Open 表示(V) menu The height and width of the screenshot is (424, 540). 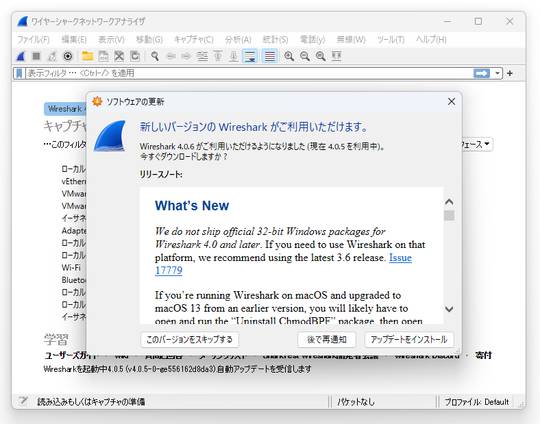click(x=111, y=40)
